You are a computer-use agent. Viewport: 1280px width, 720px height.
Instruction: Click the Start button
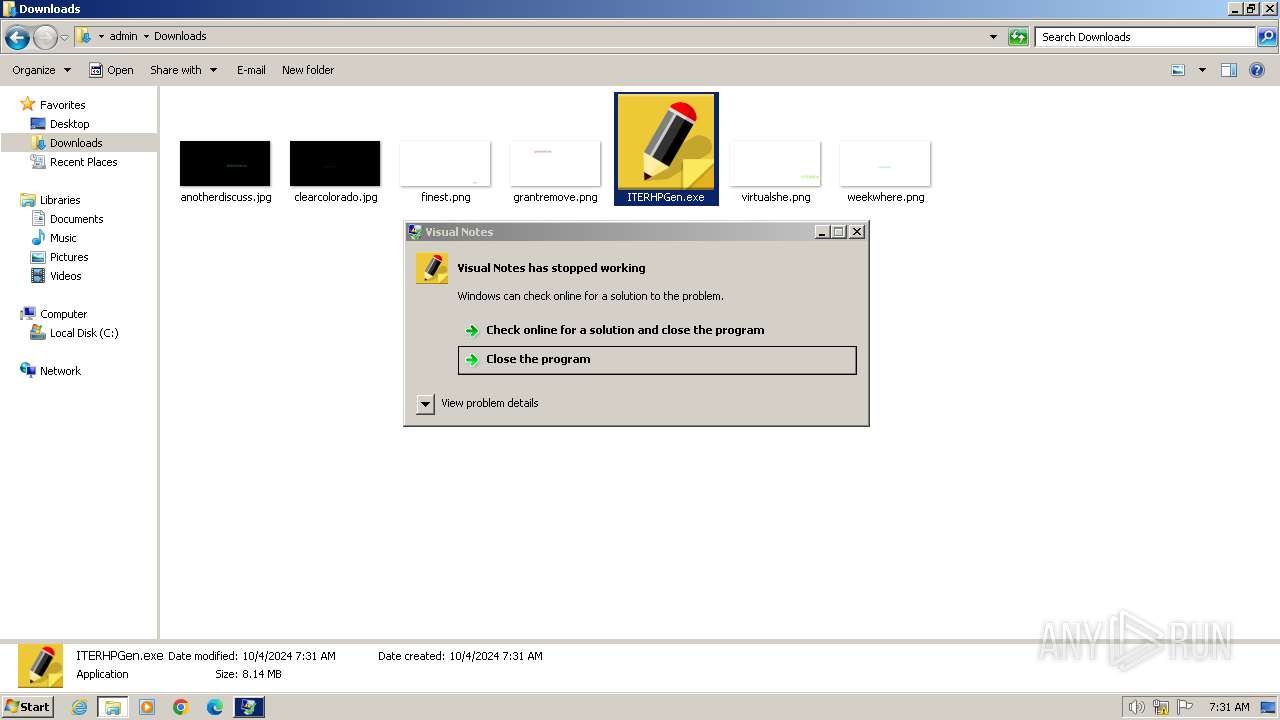(x=28, y=706)
